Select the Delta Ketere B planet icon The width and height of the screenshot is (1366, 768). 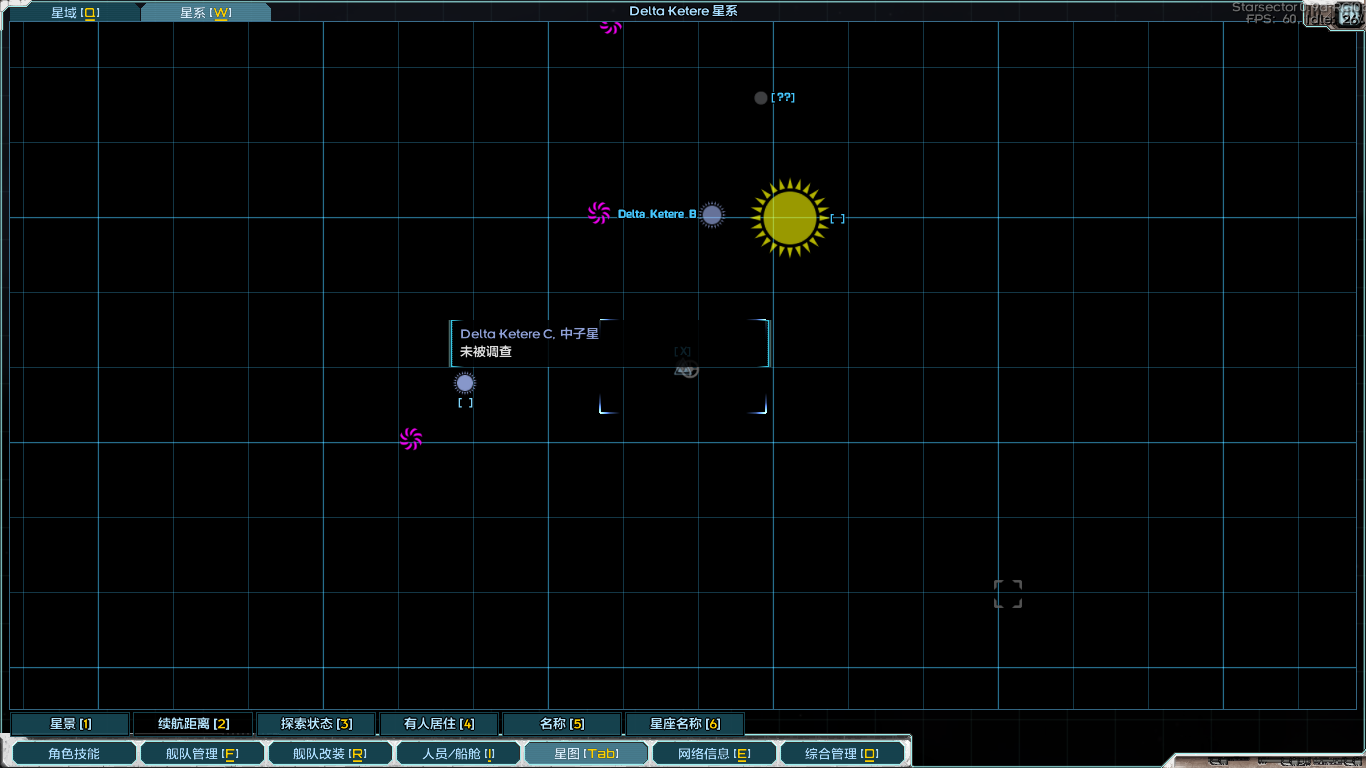(711, 215)
